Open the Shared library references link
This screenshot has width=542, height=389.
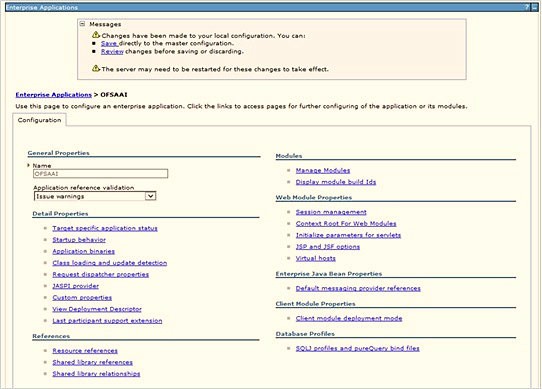[x=93, y=362]
